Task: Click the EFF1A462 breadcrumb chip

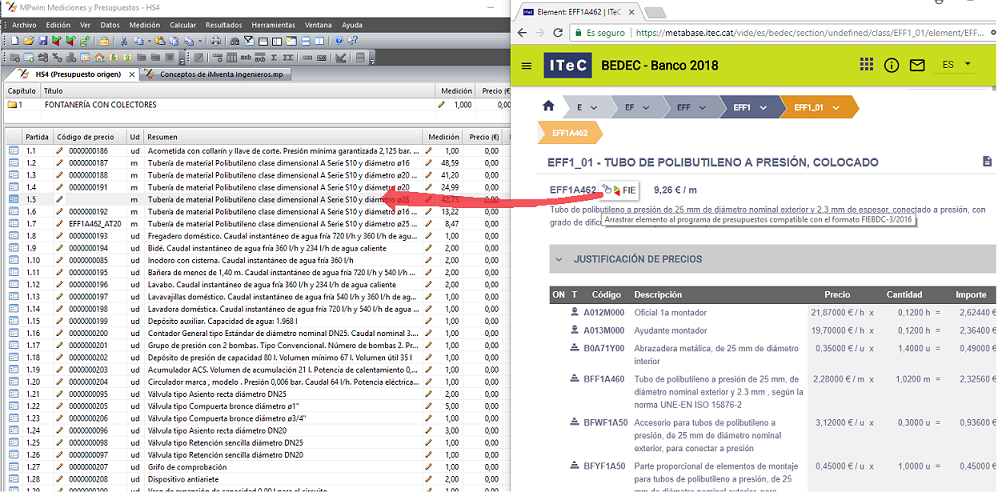Action: point(569,133)
